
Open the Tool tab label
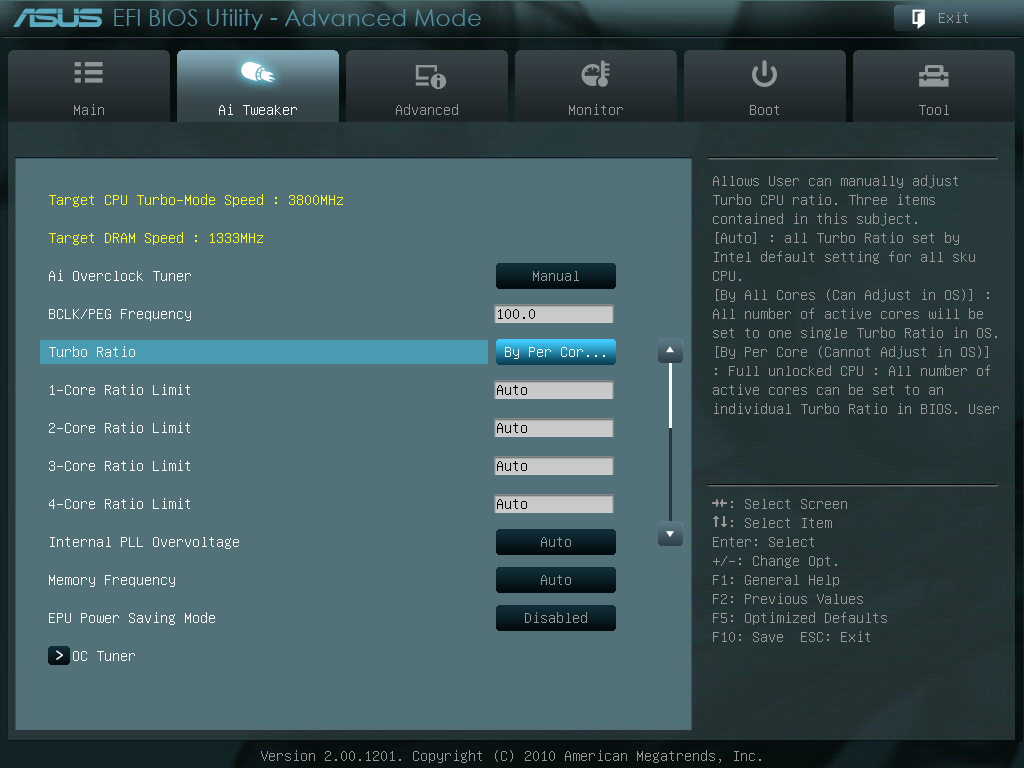(934, 110)
